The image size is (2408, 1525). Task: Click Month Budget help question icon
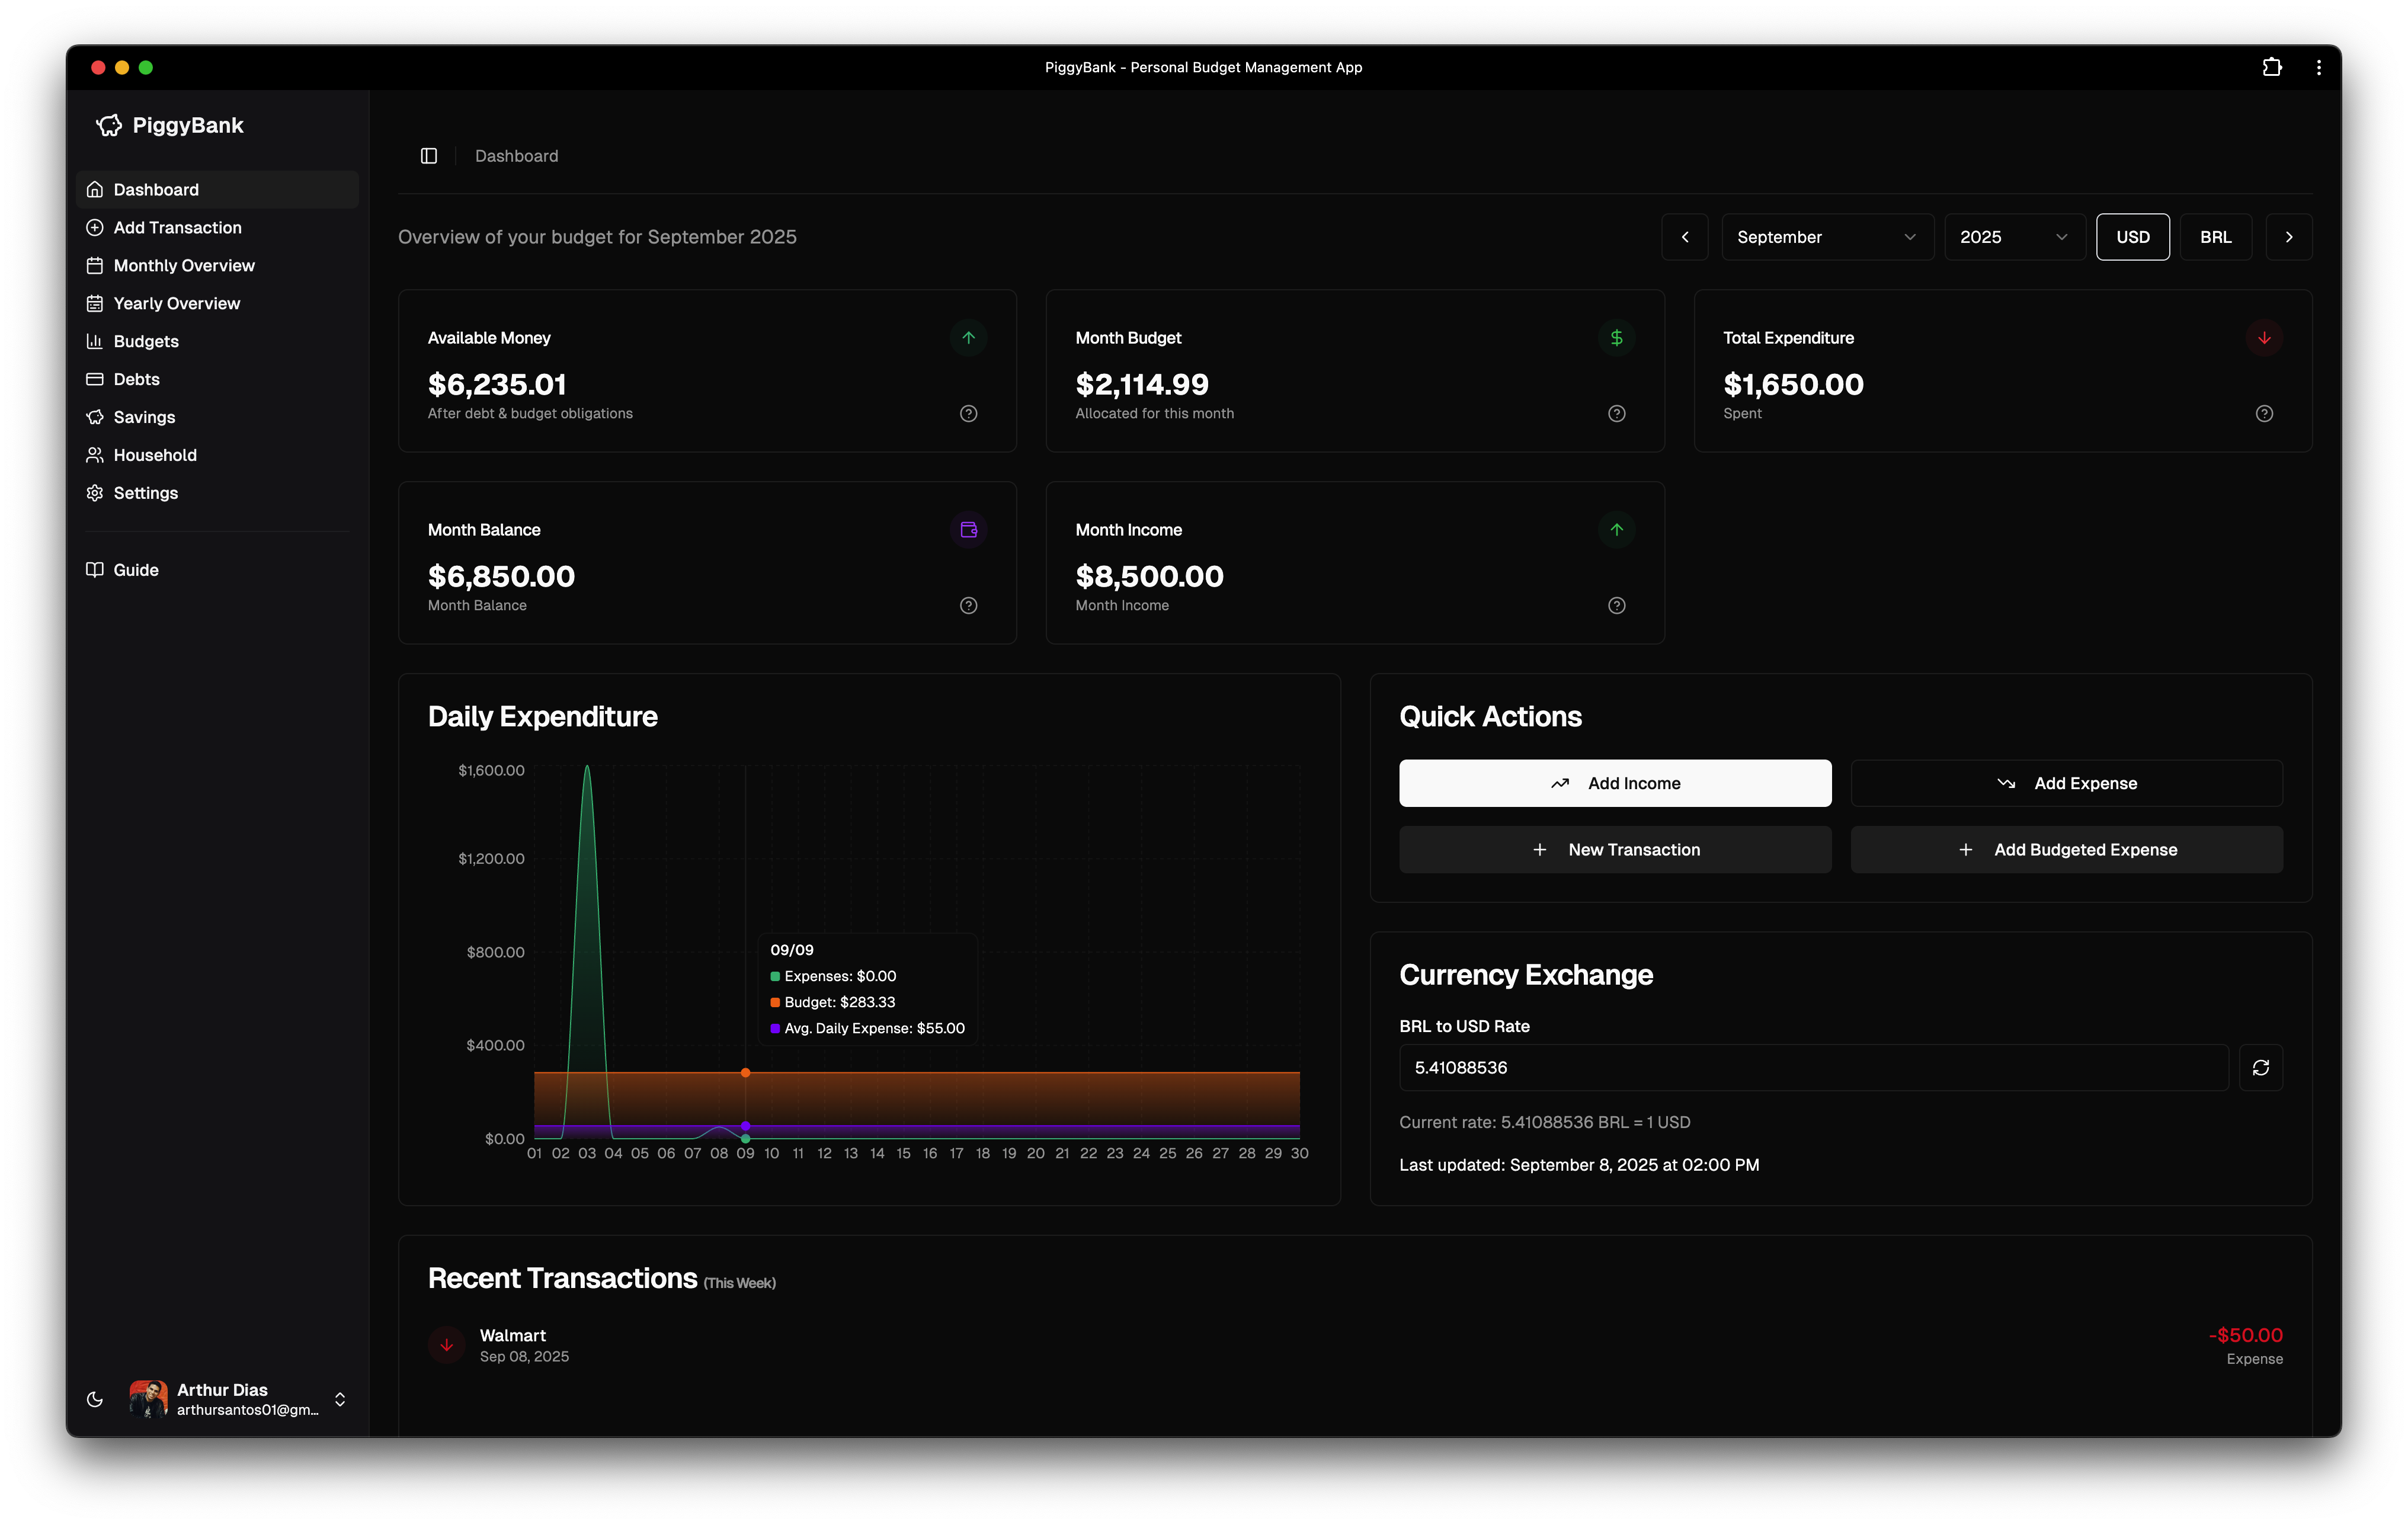[x=1616, y=414]
